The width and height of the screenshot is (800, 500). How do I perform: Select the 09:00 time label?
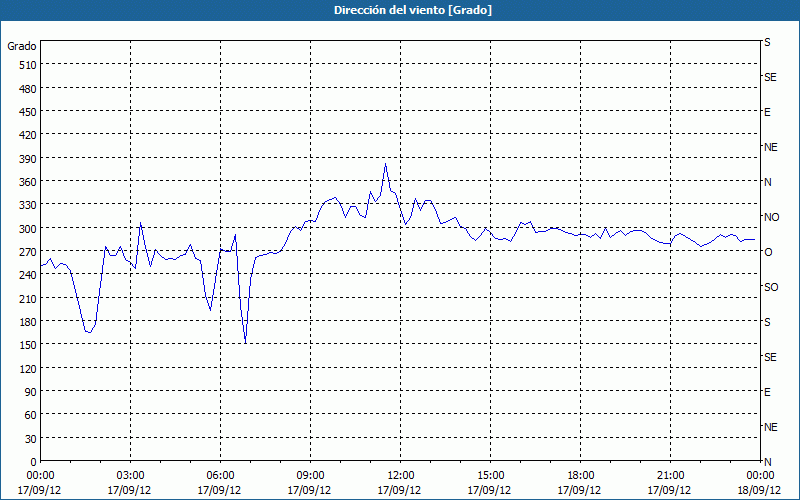pos(310,476)
